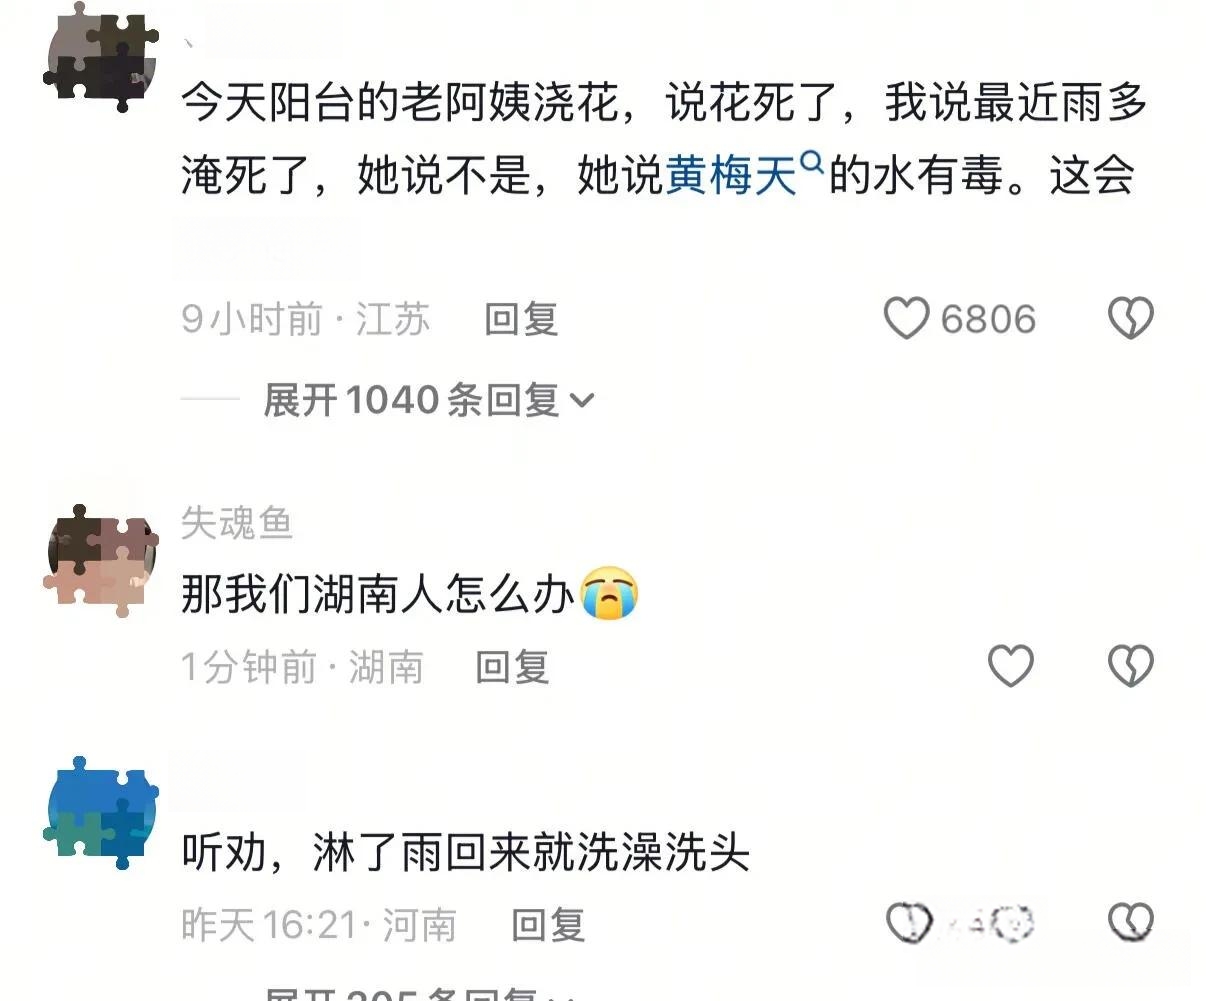View 失魂鱼's puzzle avatar
This screenshot has width=1206, height=1001.
click(102, 562)
